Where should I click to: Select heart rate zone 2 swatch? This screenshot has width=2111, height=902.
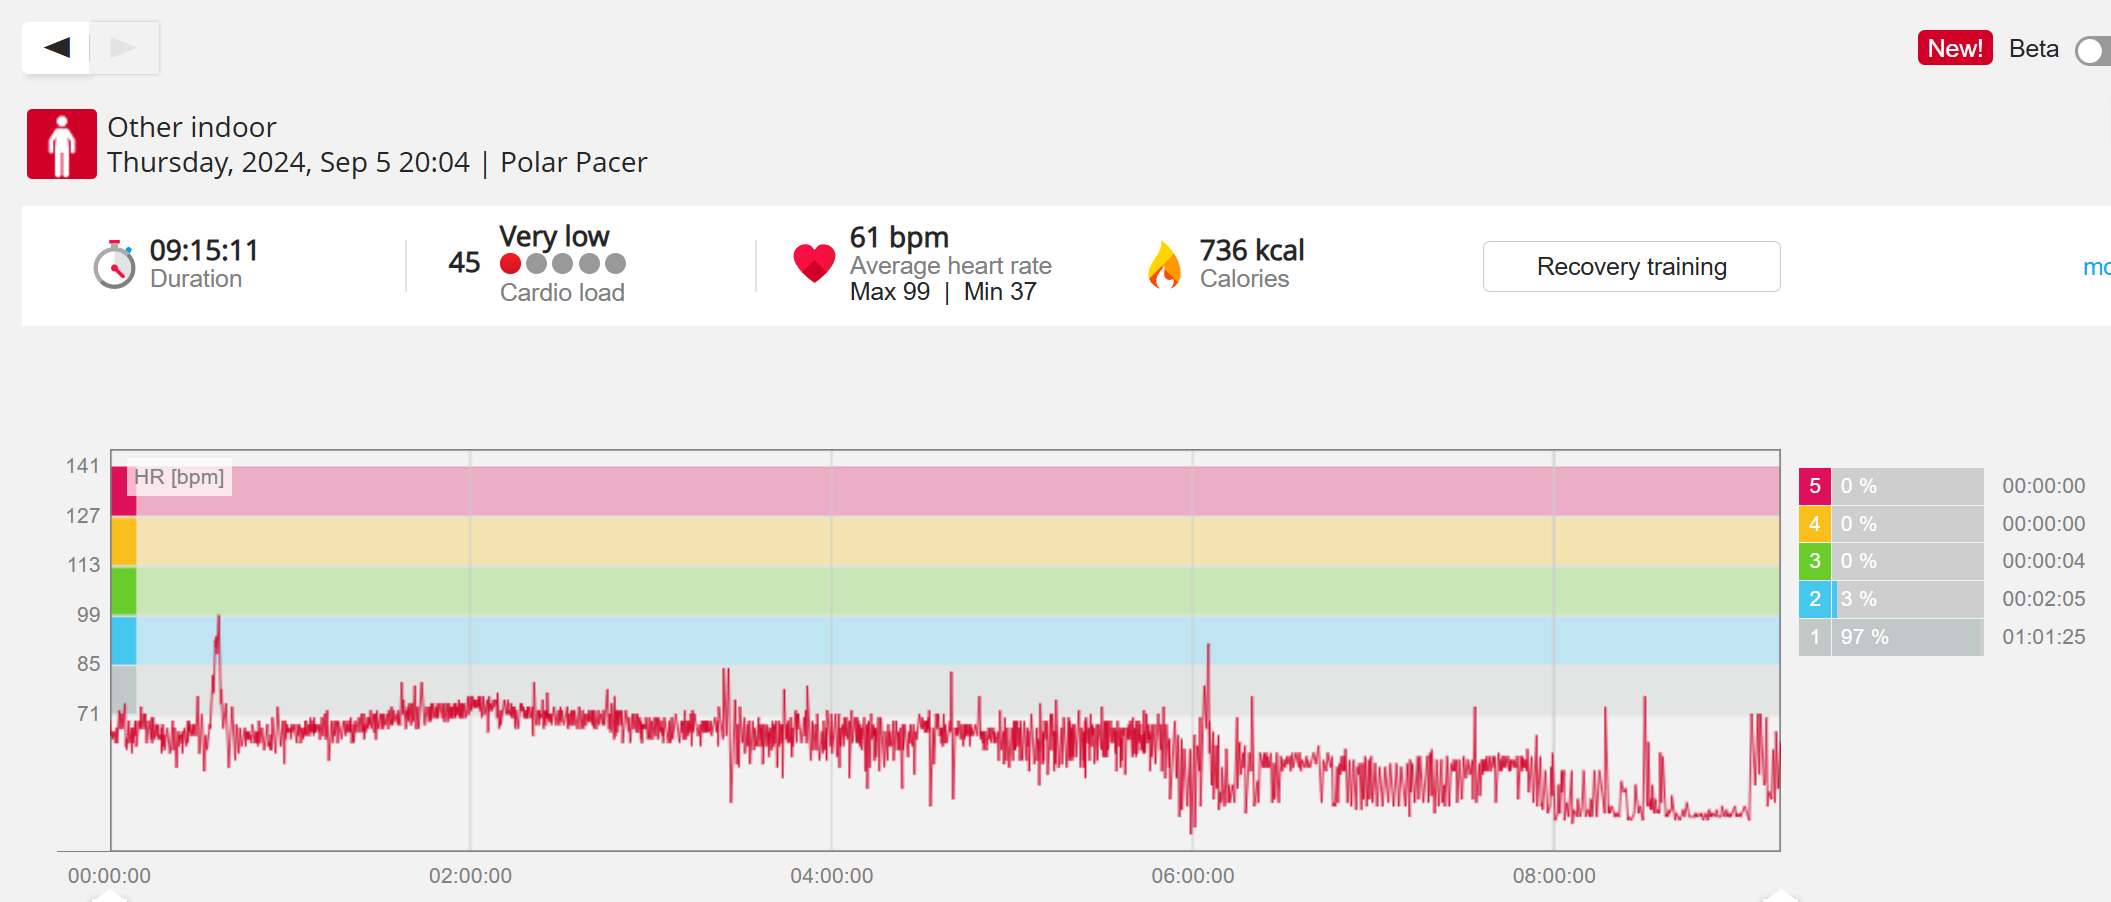tap(1814, 599)
